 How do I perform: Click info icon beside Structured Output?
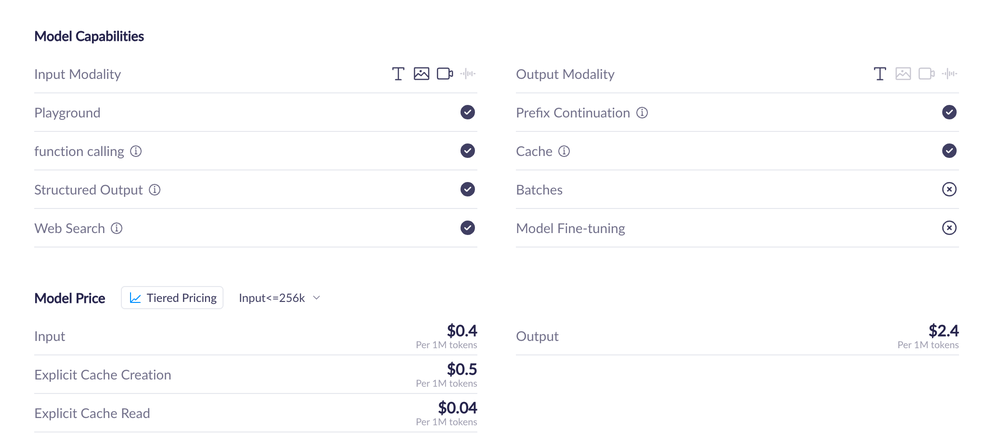155,190
